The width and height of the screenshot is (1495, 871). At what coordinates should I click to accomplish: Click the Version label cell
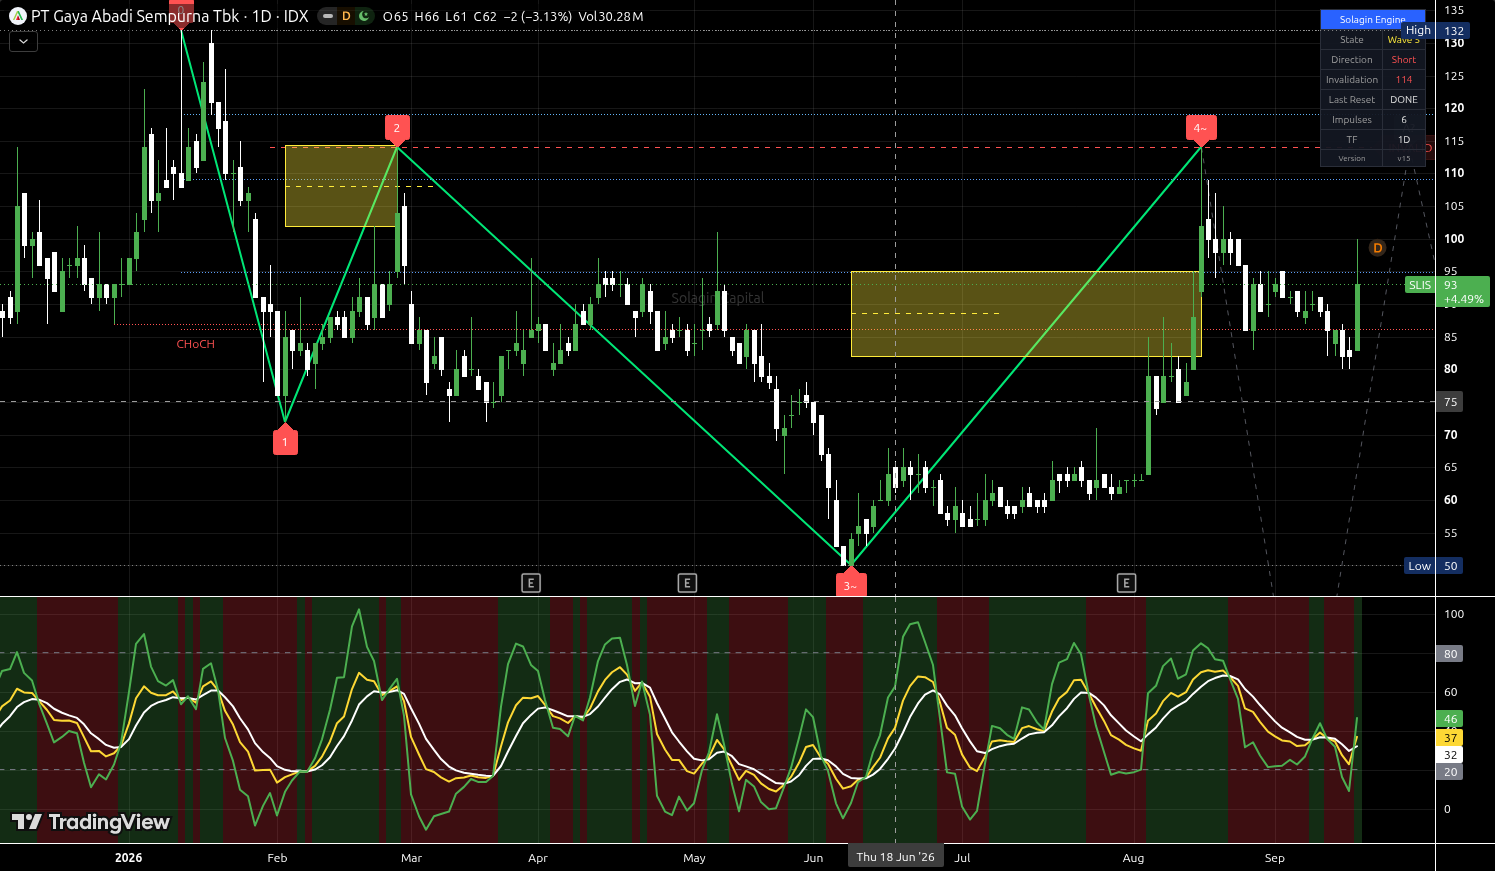pos(1351,158)
